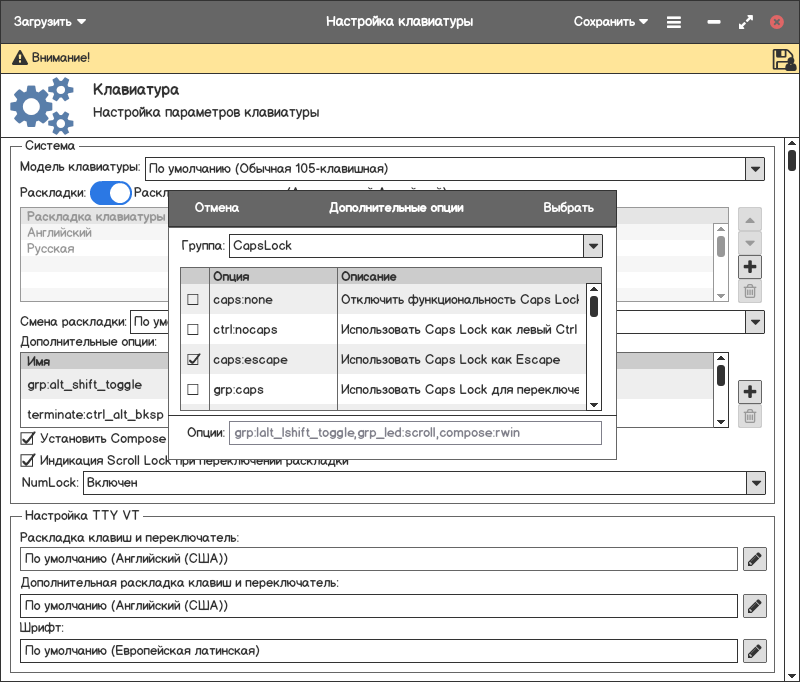The width and height of the screenshot is (800, 682).
Task: Edit additional TTY layout with pencil icon
Action: [755, 605]
